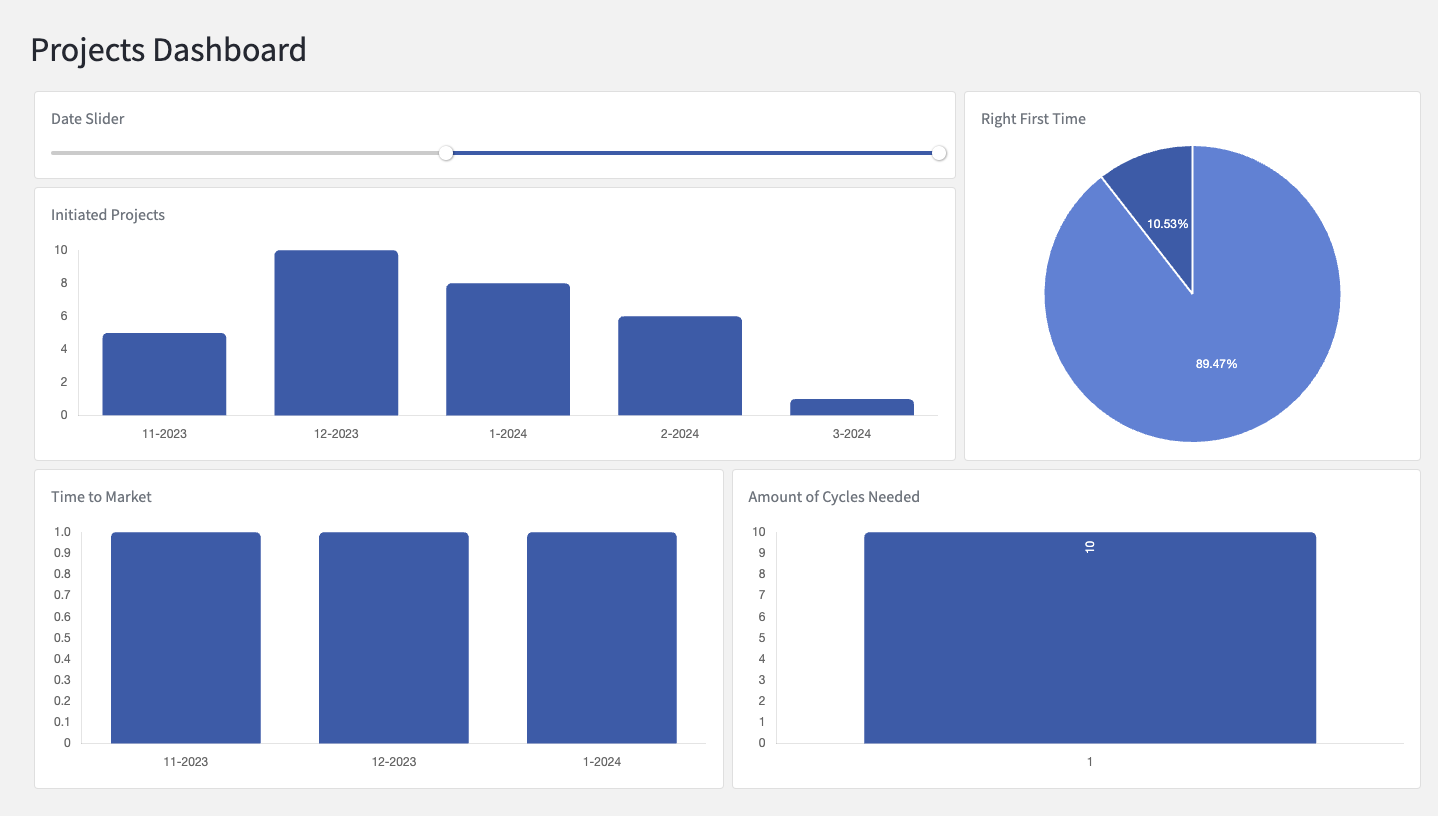Viewport: 1438px width, 816px height.
Task: Click the 11-2023 bar in Time to Market
Action: 186,638
